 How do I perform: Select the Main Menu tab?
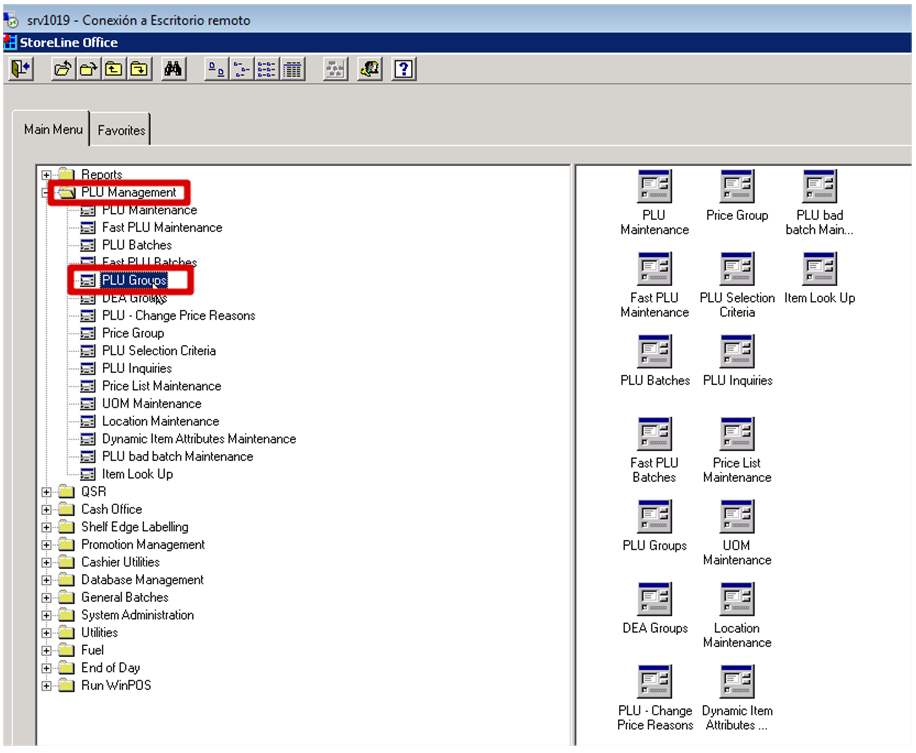point(53,129)
